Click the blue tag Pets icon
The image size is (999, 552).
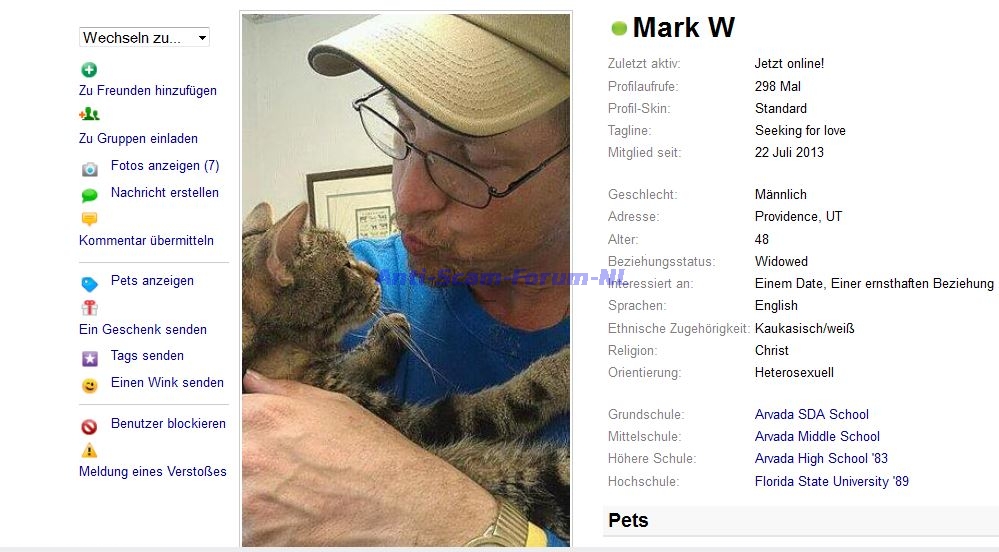pyautogui.click(x=90, y=284)
